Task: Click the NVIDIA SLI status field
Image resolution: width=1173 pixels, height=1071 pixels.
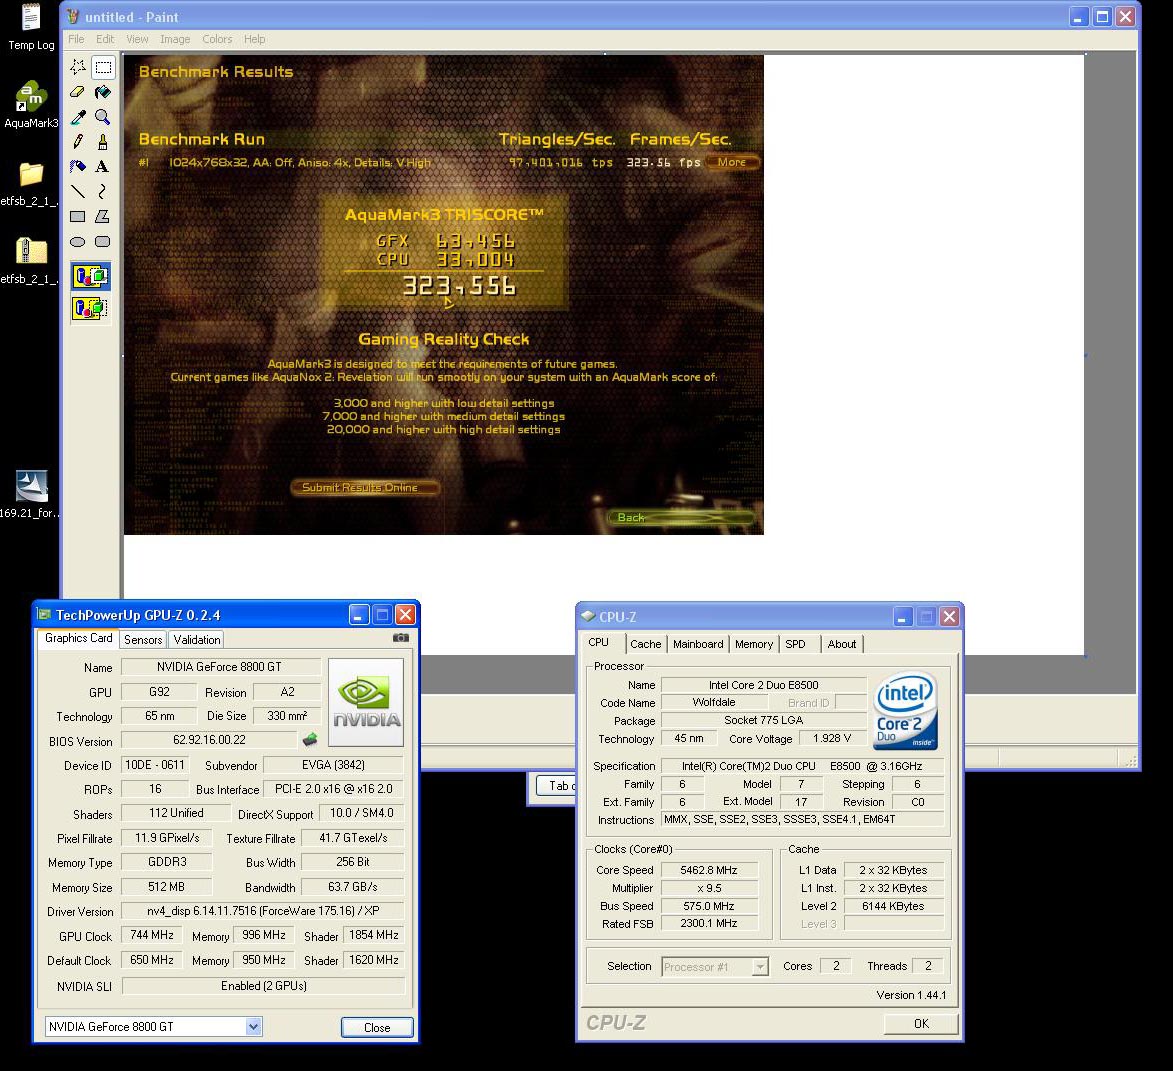Action: pos(263,986)
